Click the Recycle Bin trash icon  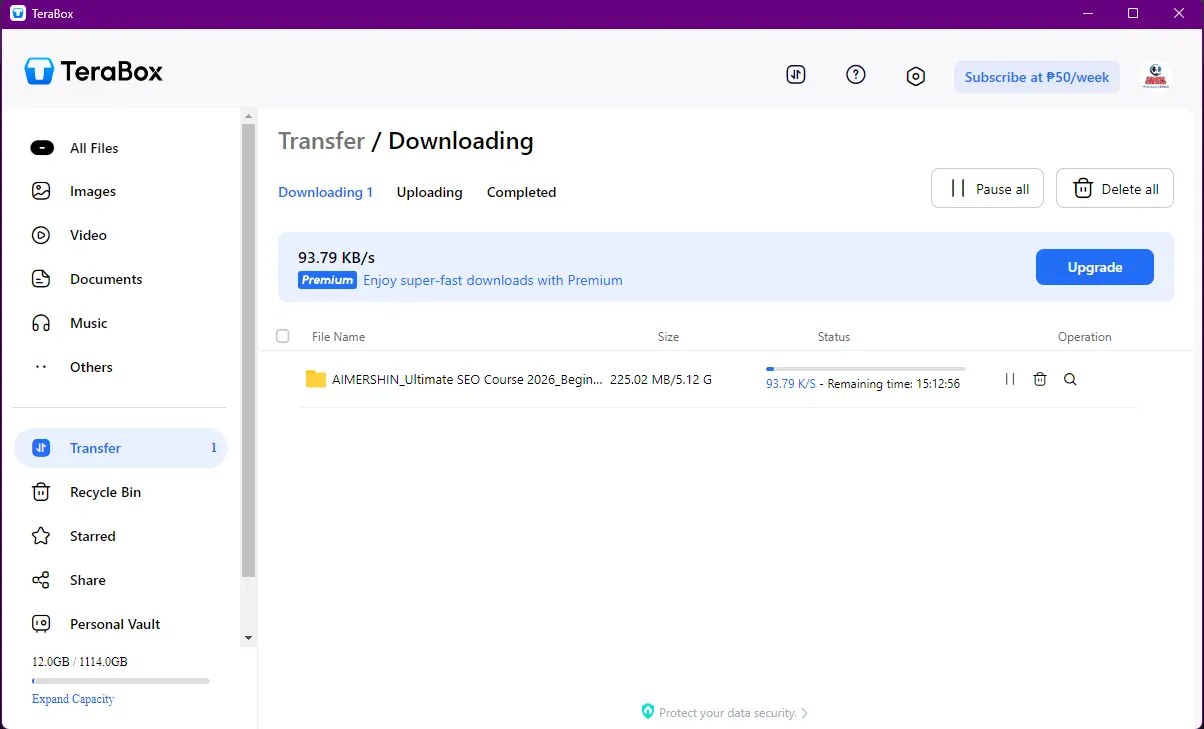click(41, 492)
